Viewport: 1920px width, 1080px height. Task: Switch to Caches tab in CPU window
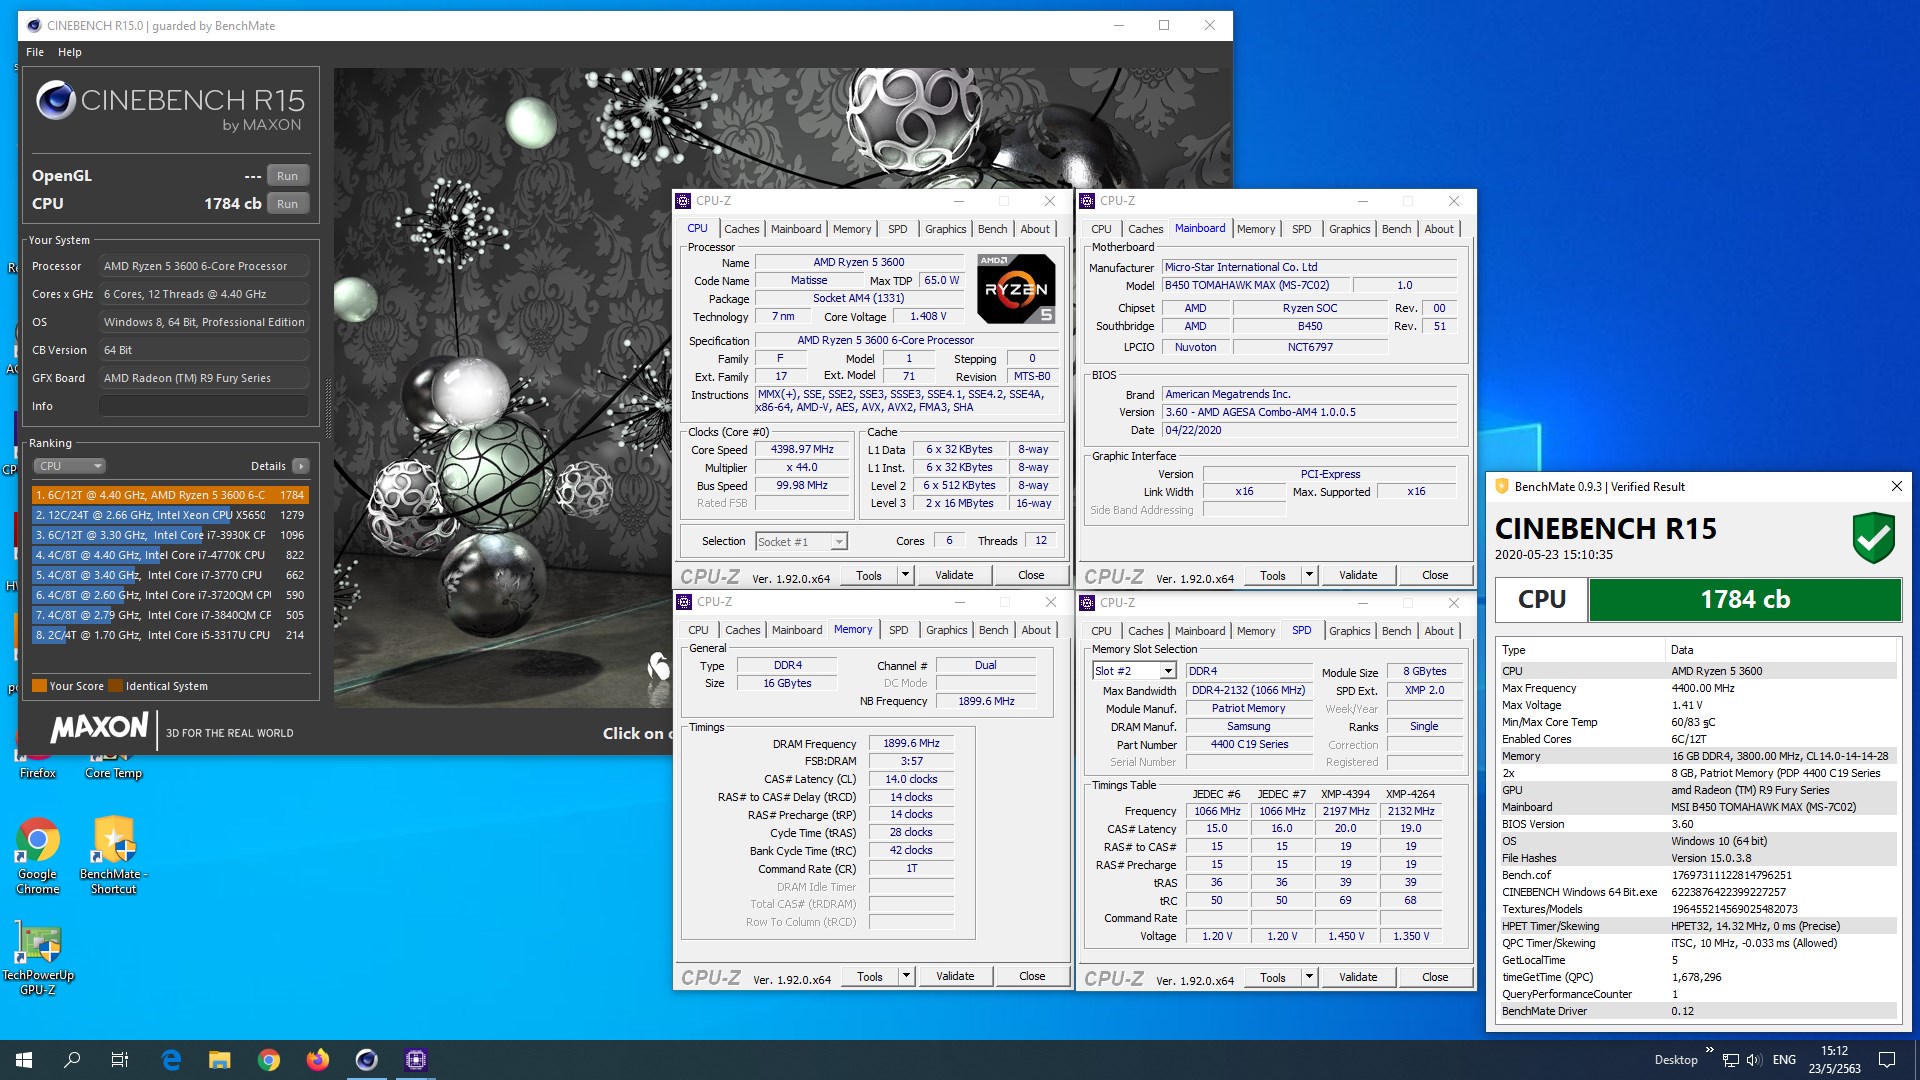click(742, 229)
